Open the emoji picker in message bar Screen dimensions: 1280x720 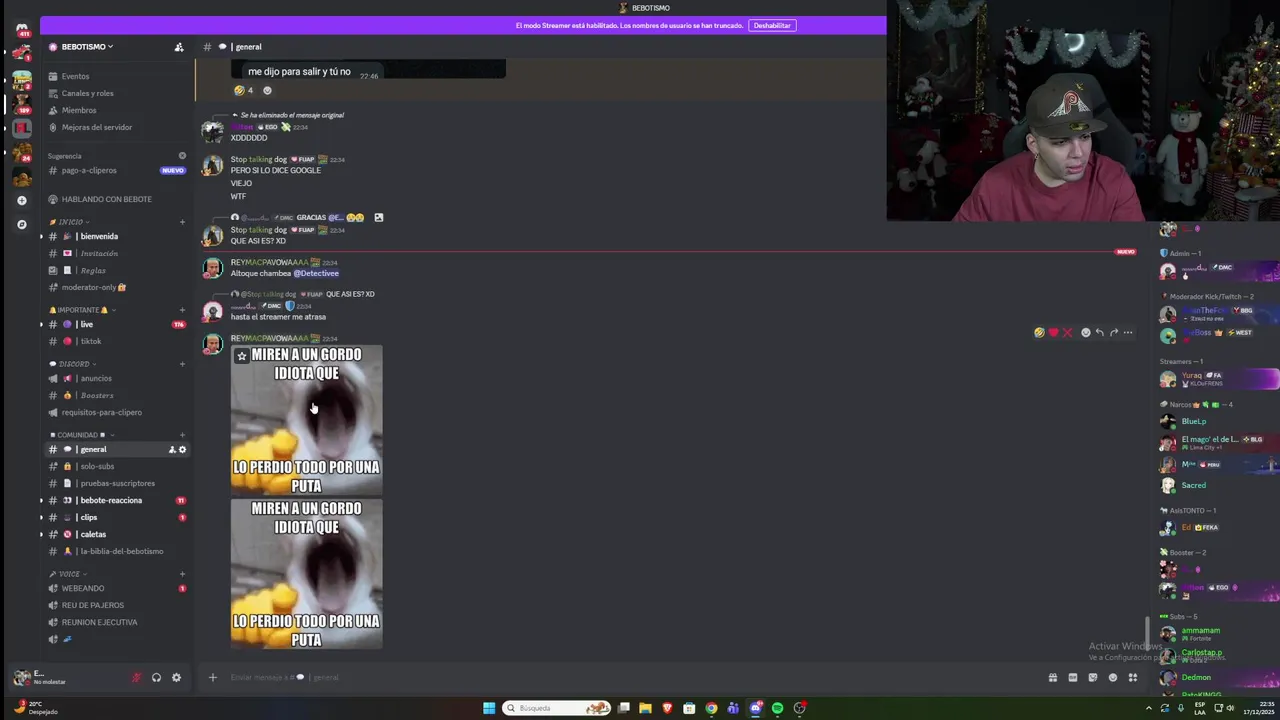click(x=1112, y=677)
